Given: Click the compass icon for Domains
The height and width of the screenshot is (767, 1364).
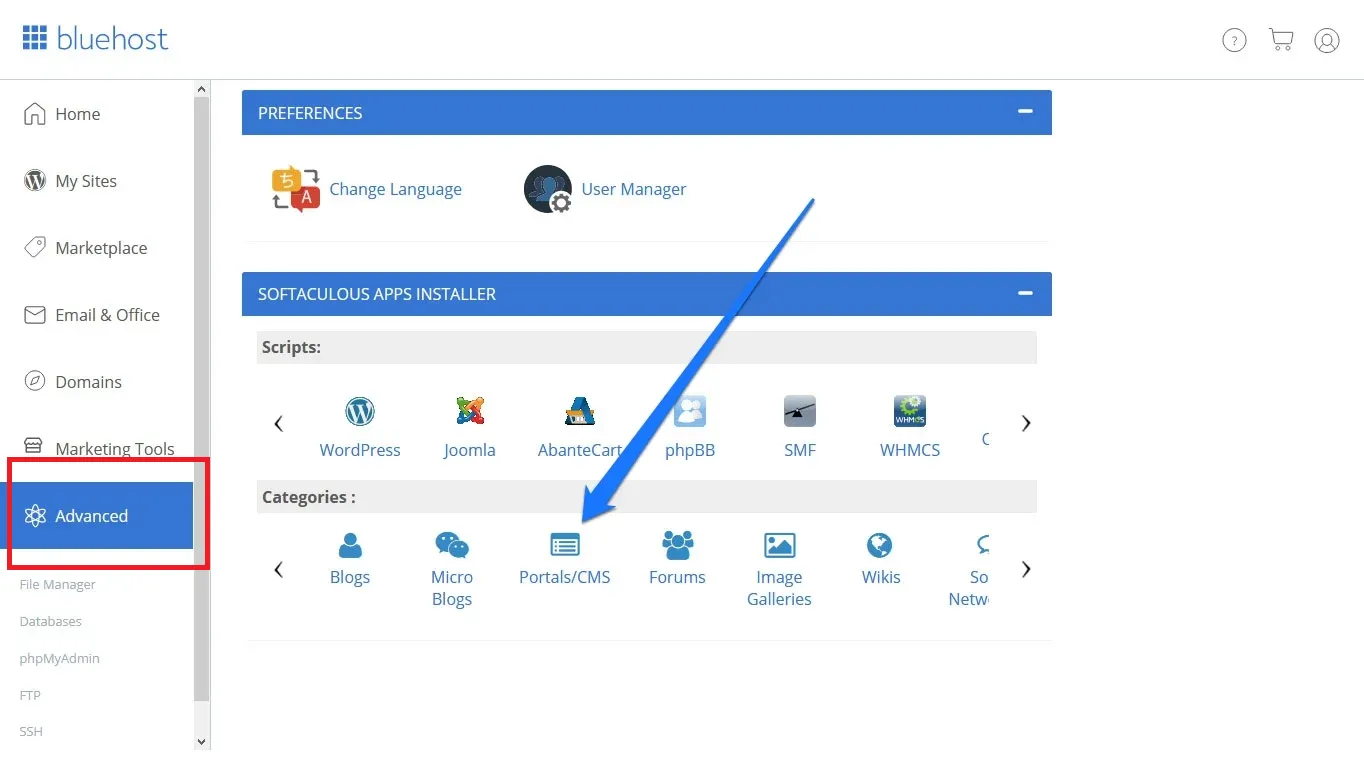Looking at the screenshot, I should [x=35, y=381].
